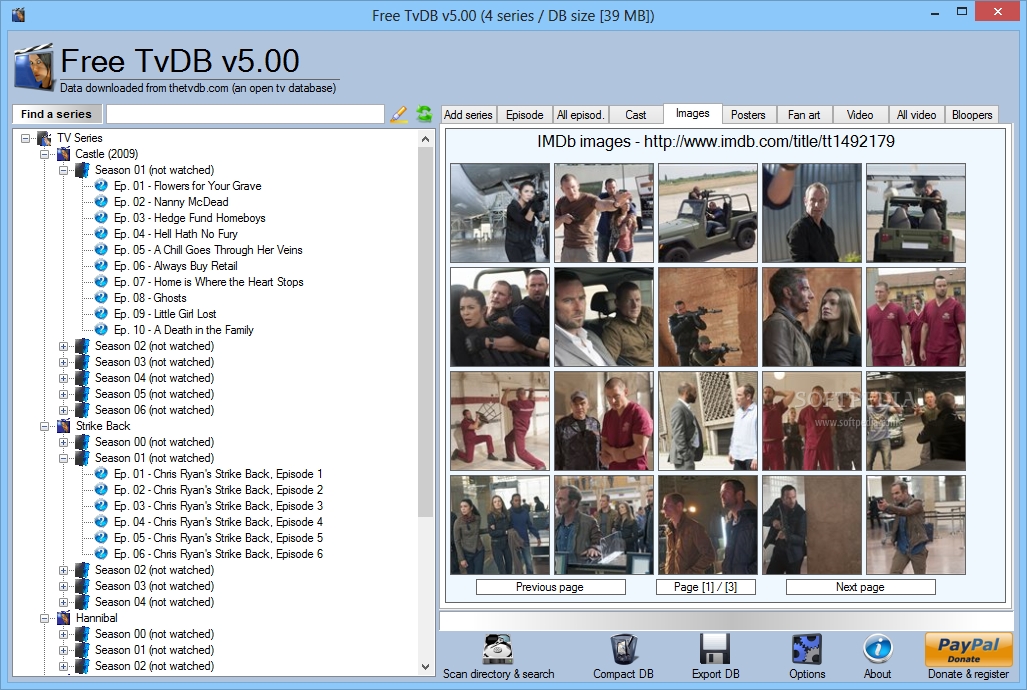Collapse the Hannibal series node

tap(45, 618)
